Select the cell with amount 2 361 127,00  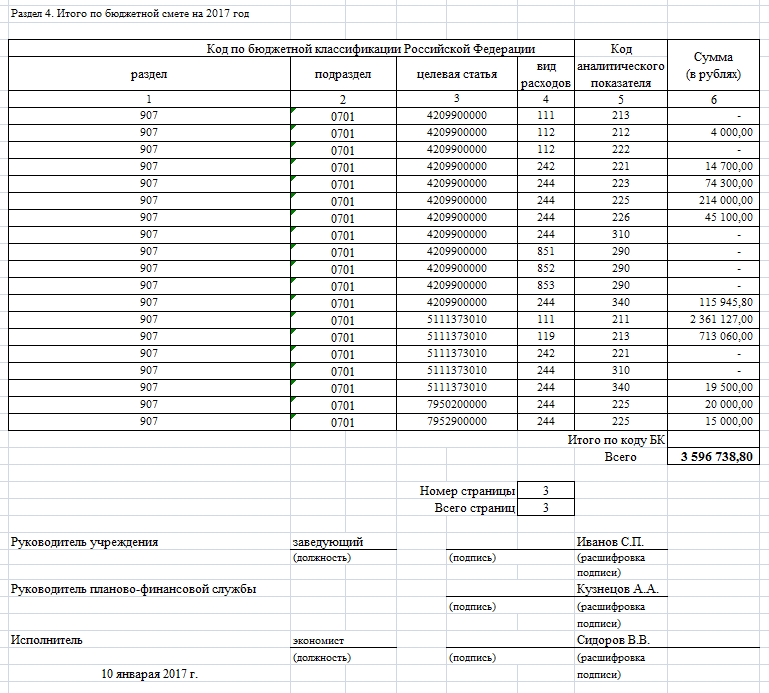tap(714, 319)
